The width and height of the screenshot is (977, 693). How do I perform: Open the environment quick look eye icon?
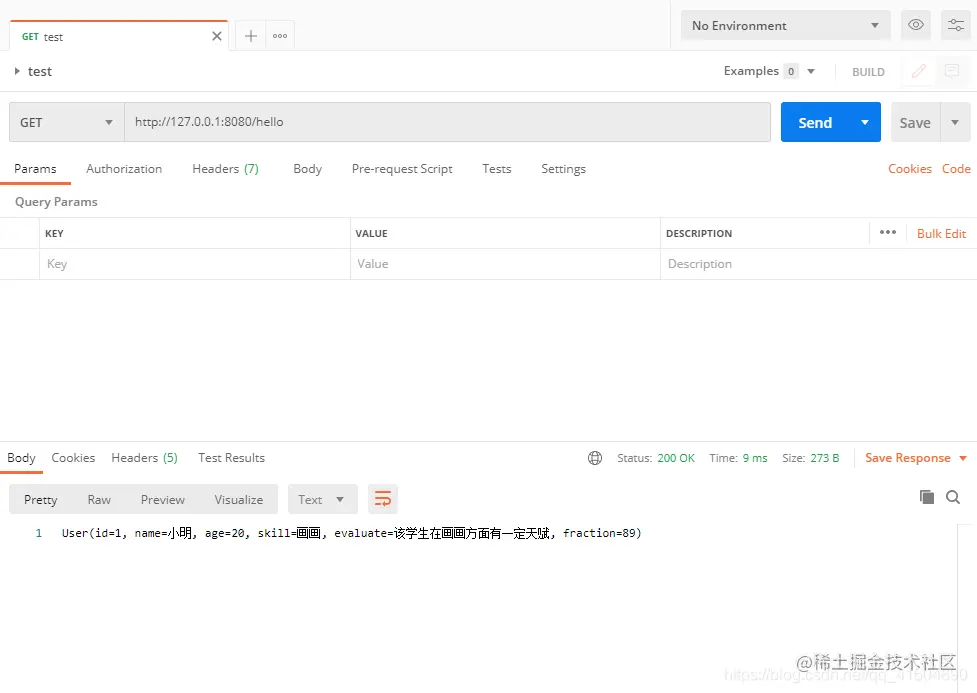click(915, 24)
